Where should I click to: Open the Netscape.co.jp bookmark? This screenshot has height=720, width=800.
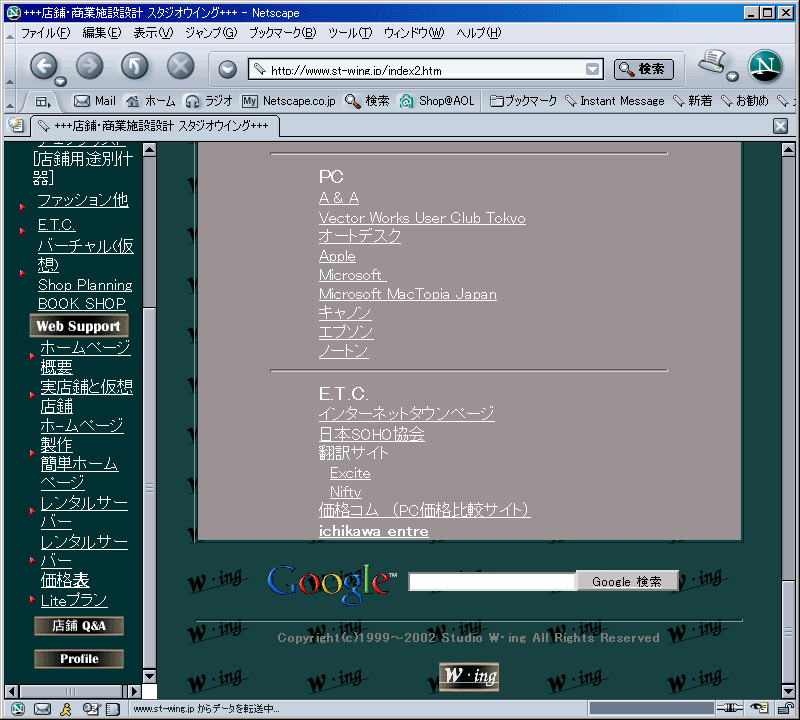(289, 101)
